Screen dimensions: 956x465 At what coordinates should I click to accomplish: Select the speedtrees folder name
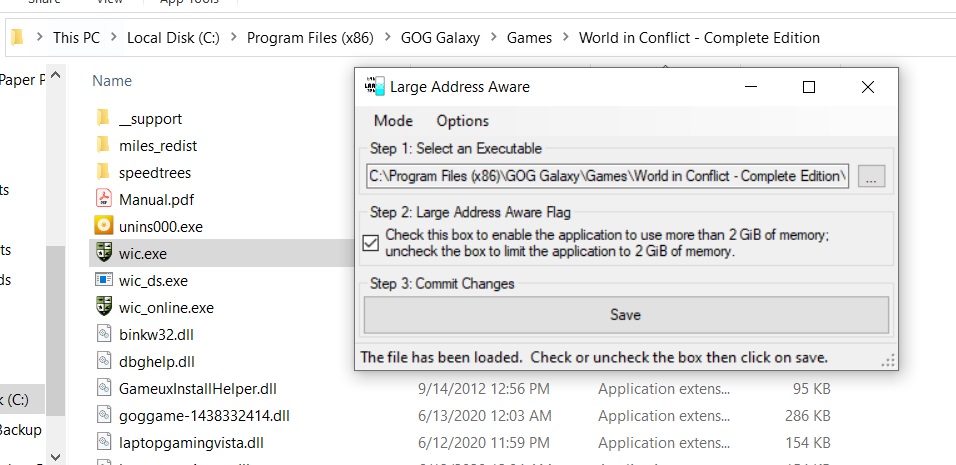click(155, 172)
